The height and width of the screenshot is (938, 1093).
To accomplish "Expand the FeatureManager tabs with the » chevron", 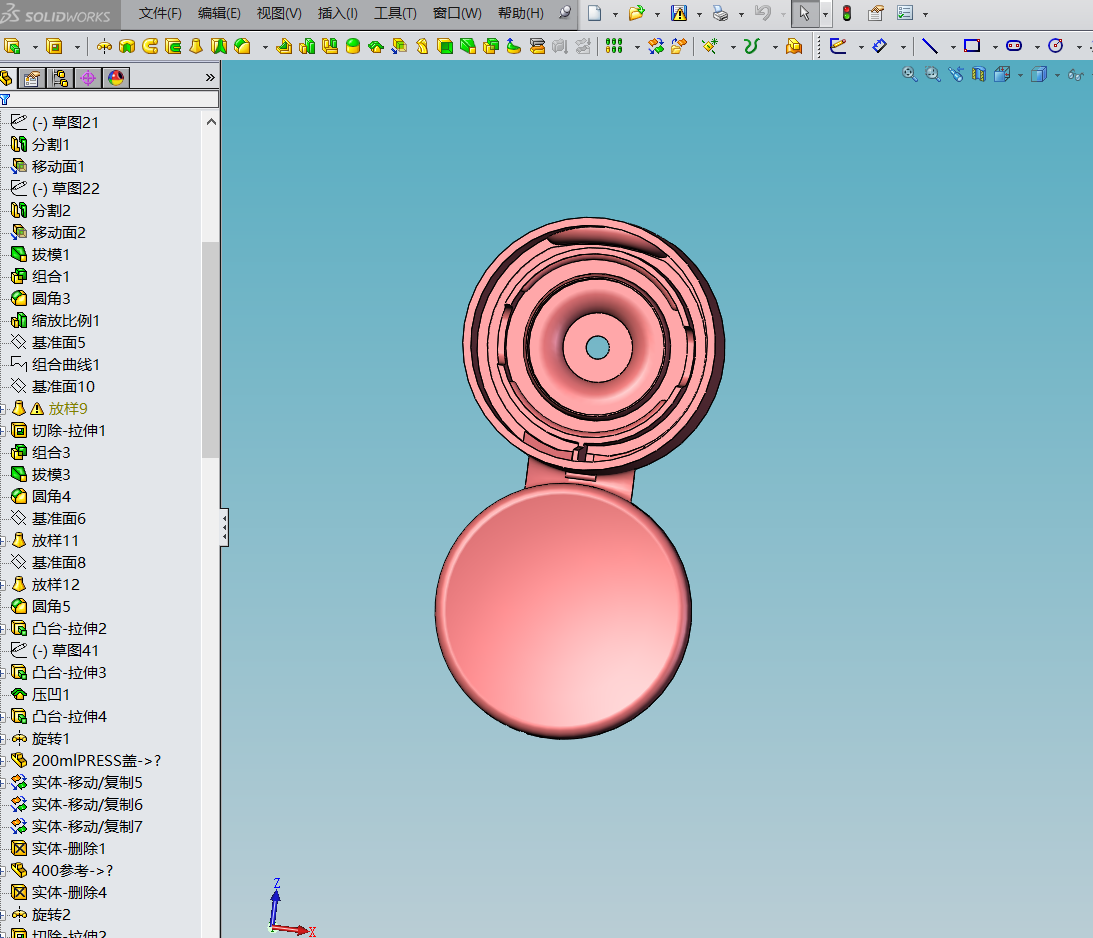I will 210,77.
